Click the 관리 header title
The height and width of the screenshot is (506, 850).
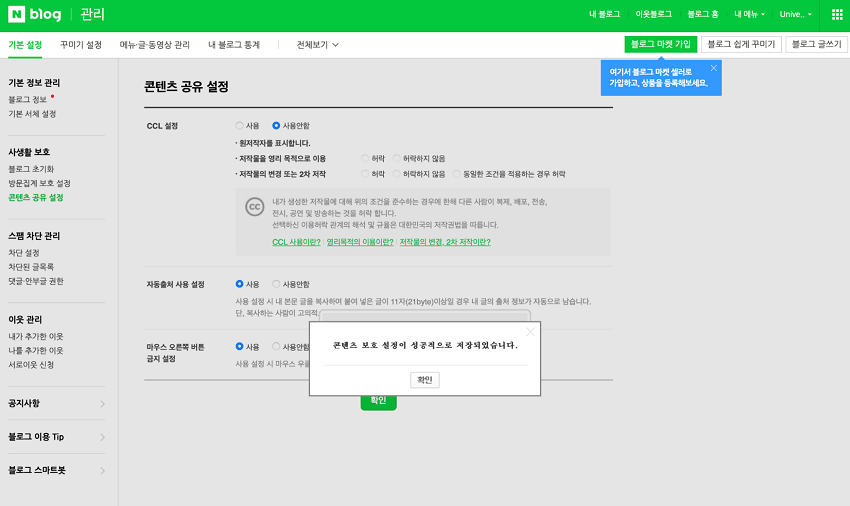92,14
